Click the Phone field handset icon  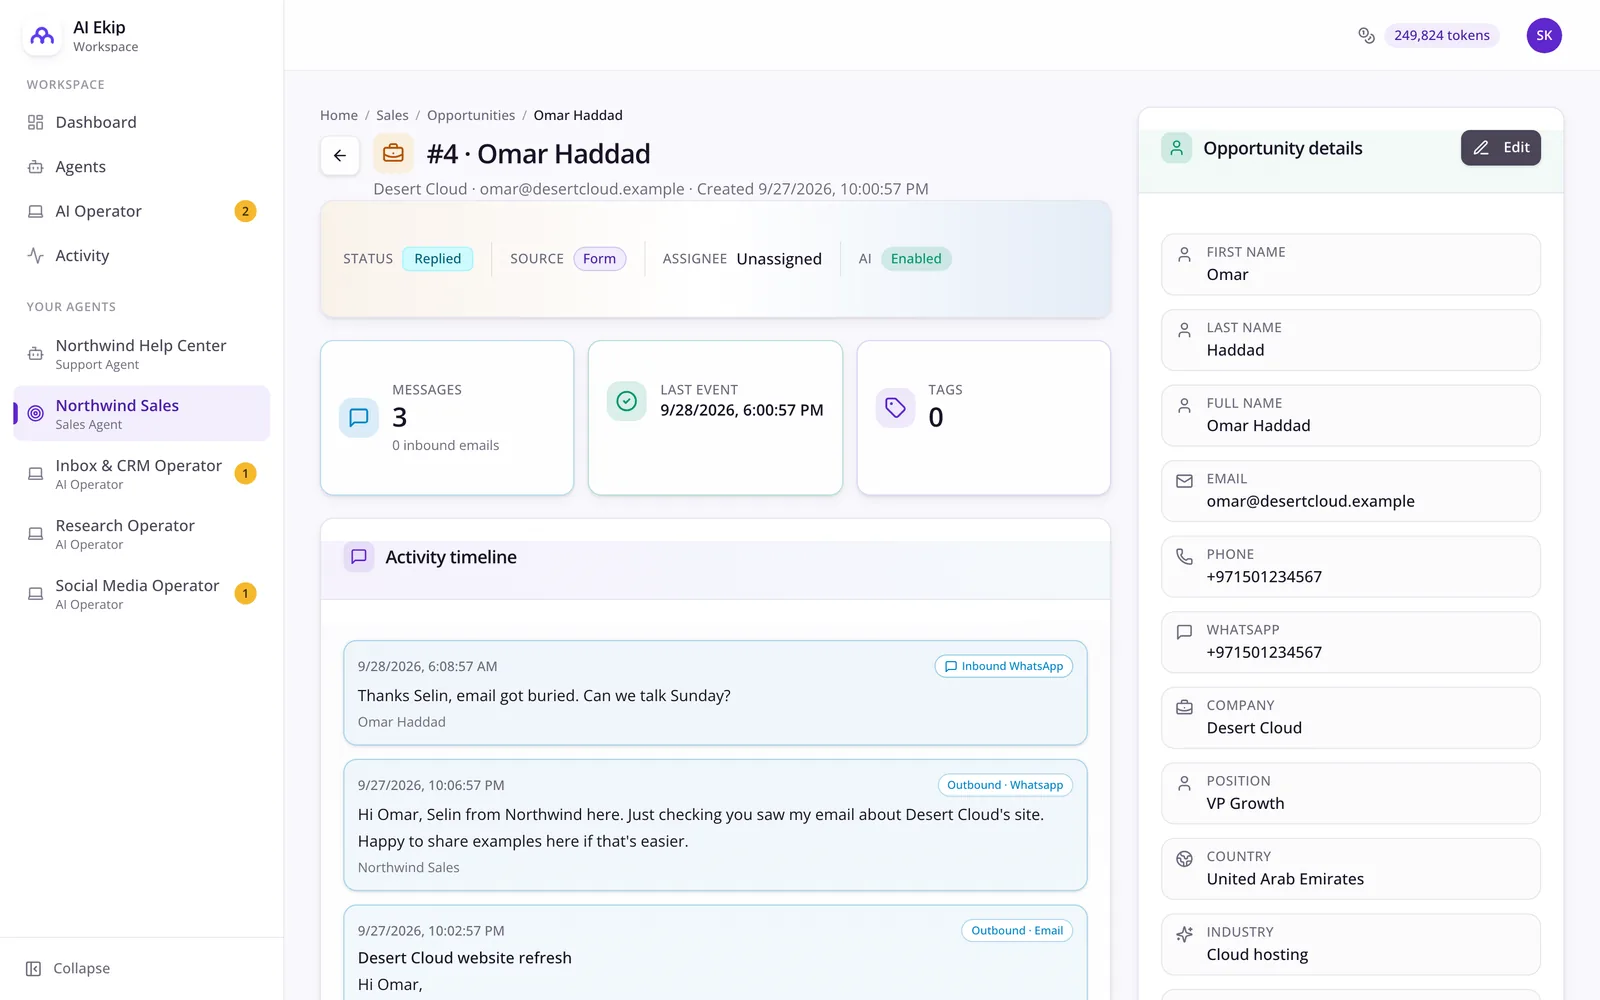pos(1184,557)
